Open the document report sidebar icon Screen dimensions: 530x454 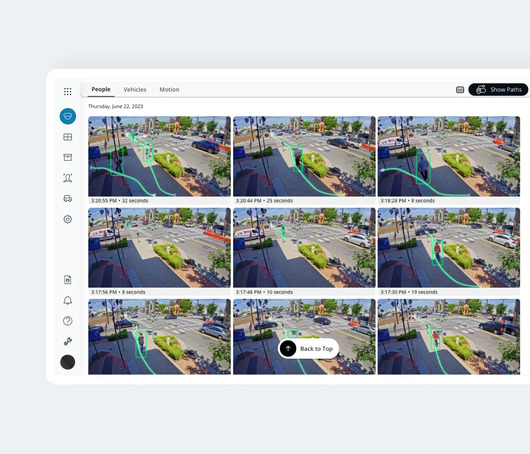point(68,280)
